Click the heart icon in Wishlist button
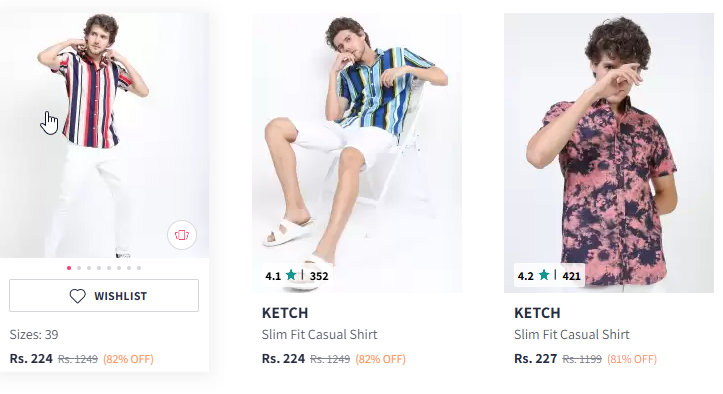The image size is (723, 394). tap(77, 296)
